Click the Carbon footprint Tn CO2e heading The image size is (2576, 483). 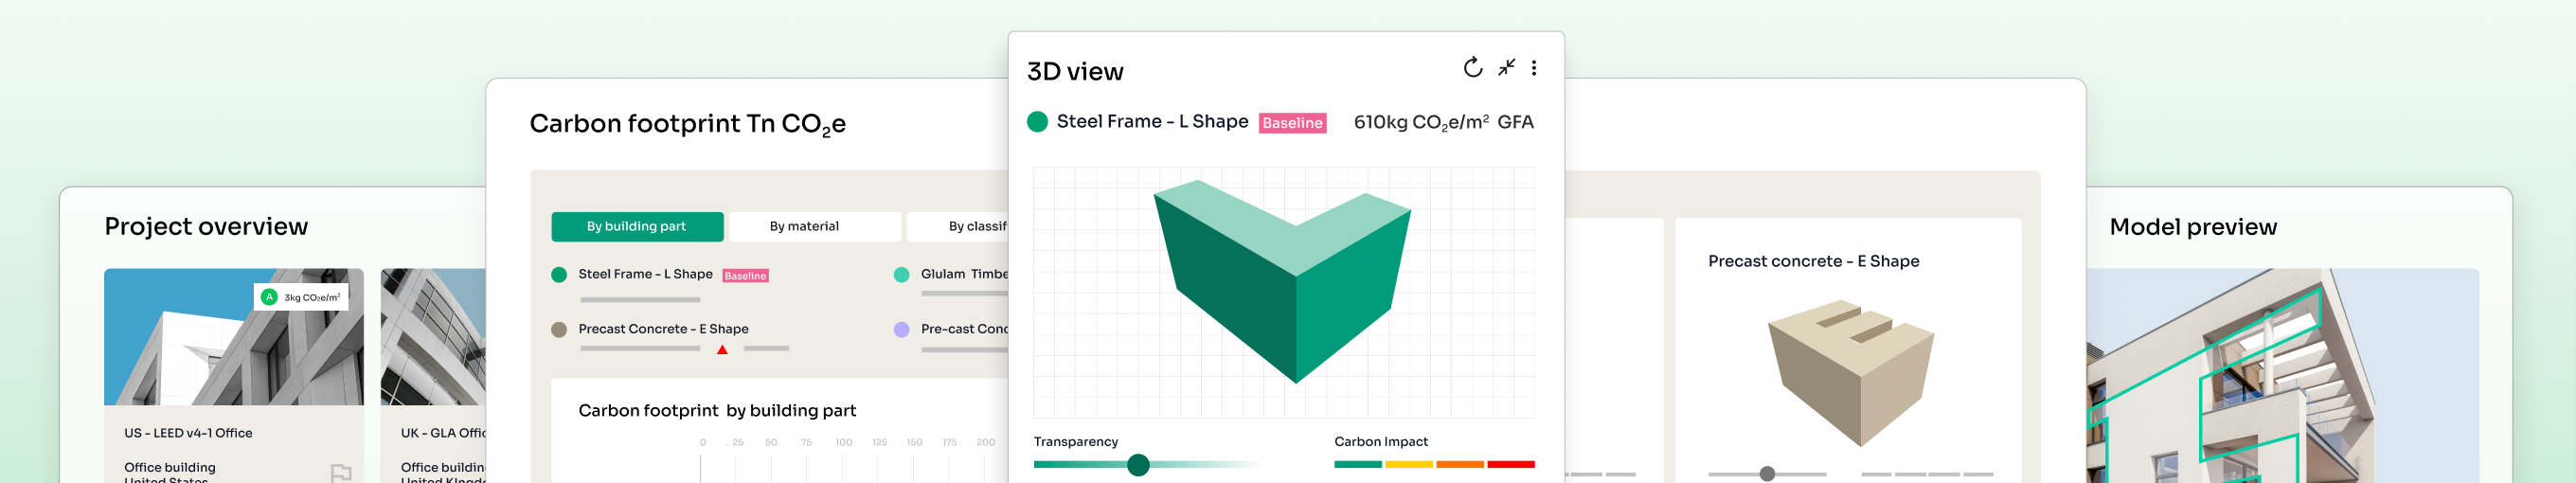[x=687, y=125]
